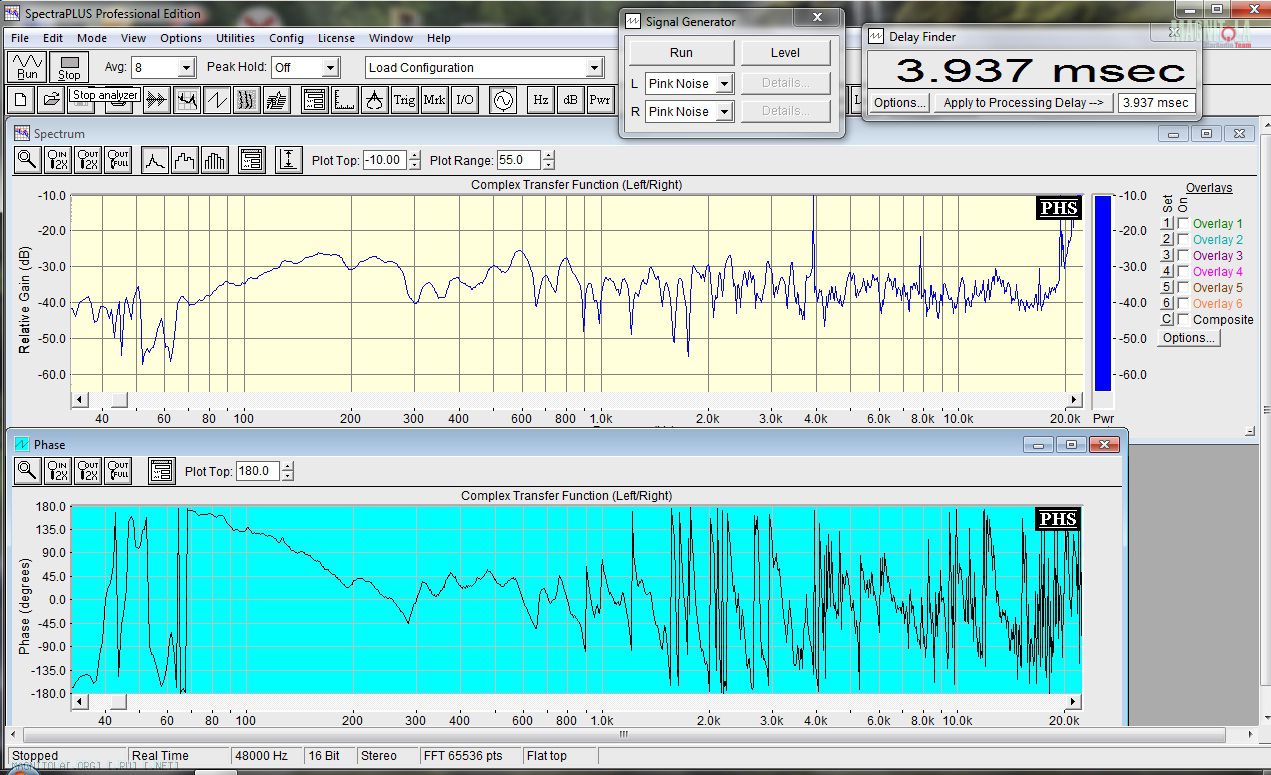This screenshot has height=775, width=1271.
Task: Click the Stop analyzer button
Action: (x=69, y=67)
